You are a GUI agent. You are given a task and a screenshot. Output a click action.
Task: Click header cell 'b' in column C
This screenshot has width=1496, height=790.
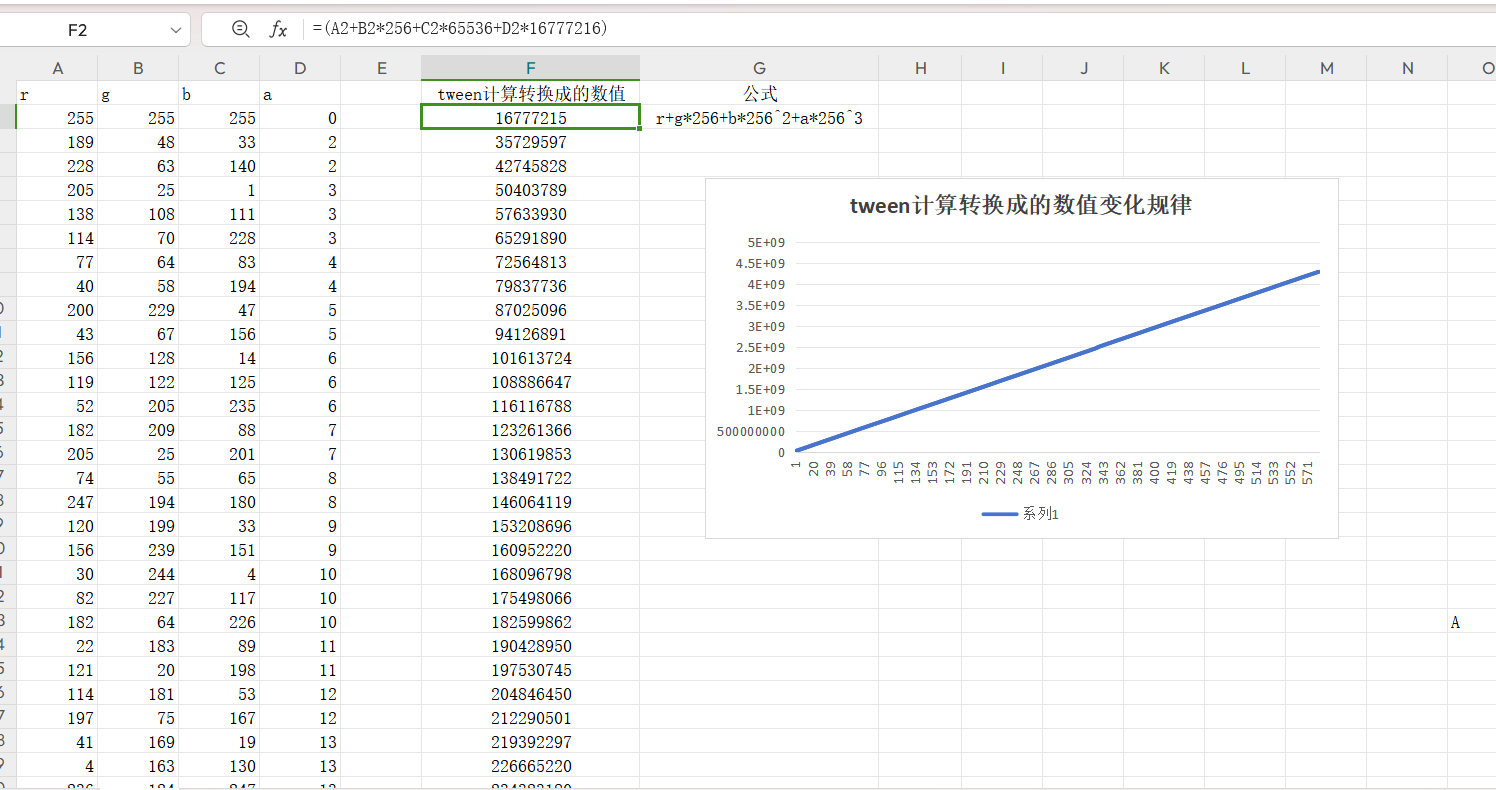pos(219,94)
